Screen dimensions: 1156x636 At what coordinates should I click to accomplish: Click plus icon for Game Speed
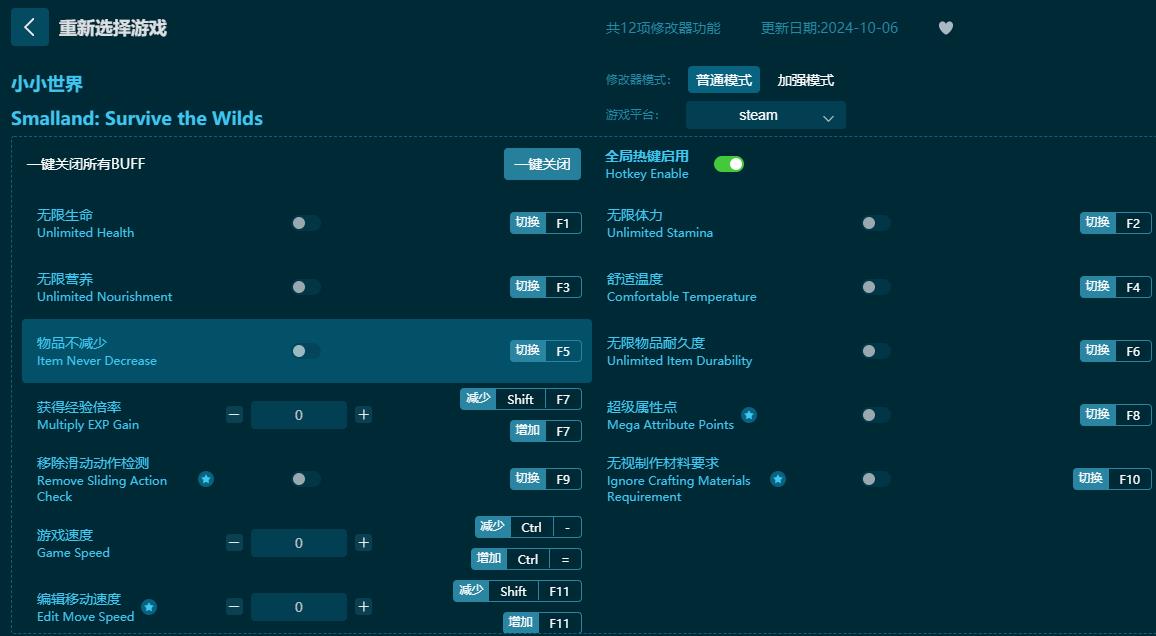364,542
